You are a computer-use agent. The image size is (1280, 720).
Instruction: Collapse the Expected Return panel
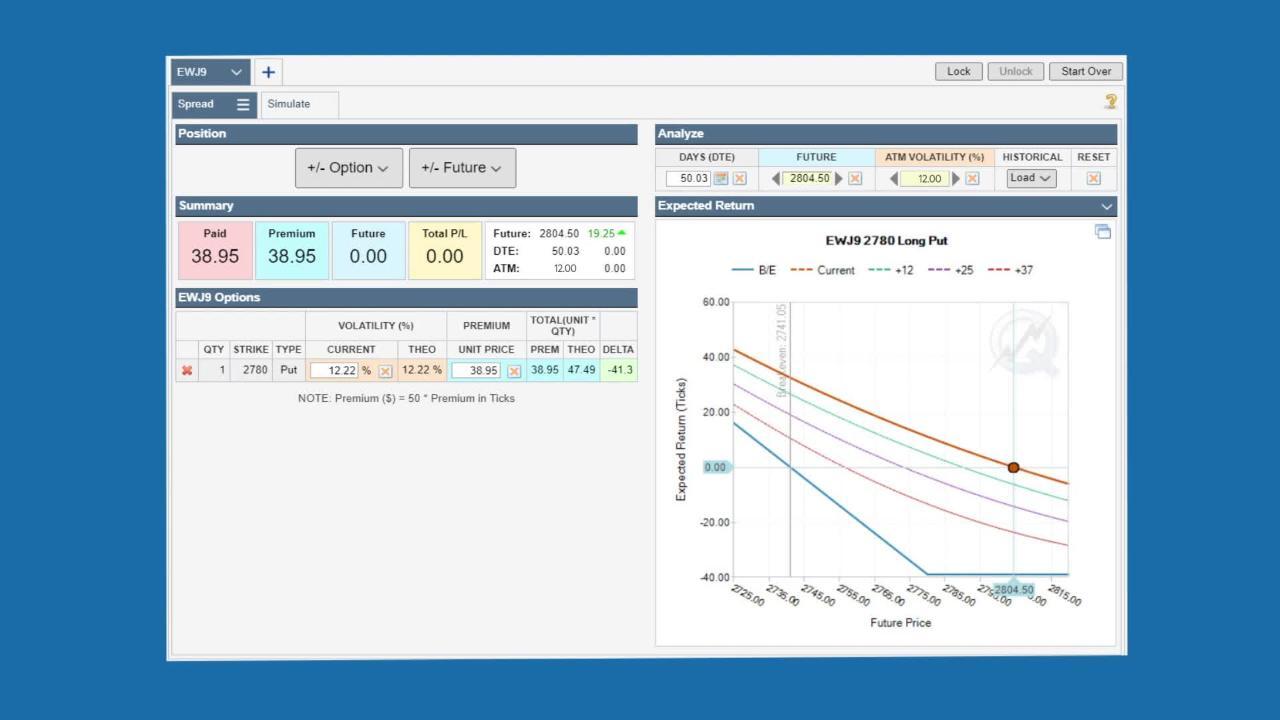pyautogui.click(x=1106, y=206)
